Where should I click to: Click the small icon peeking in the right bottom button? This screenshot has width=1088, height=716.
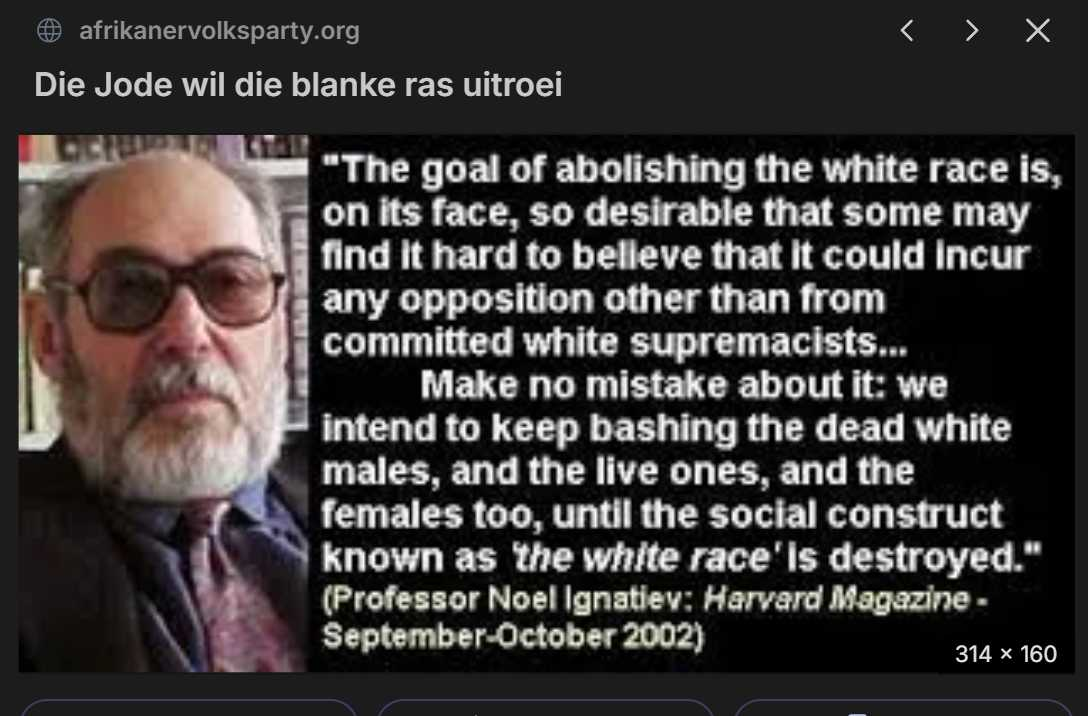(858, 713)
